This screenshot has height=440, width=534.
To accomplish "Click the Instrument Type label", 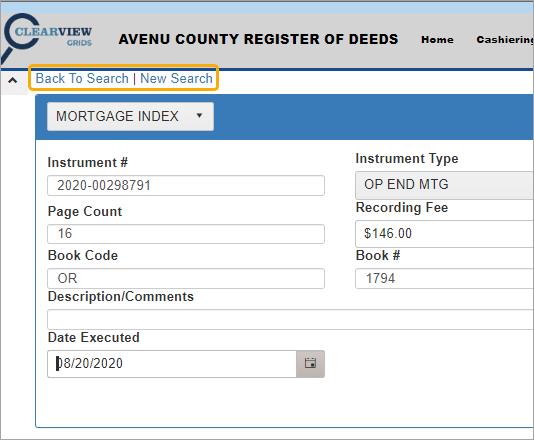I will pyautogui.click(x=407, y=159).
